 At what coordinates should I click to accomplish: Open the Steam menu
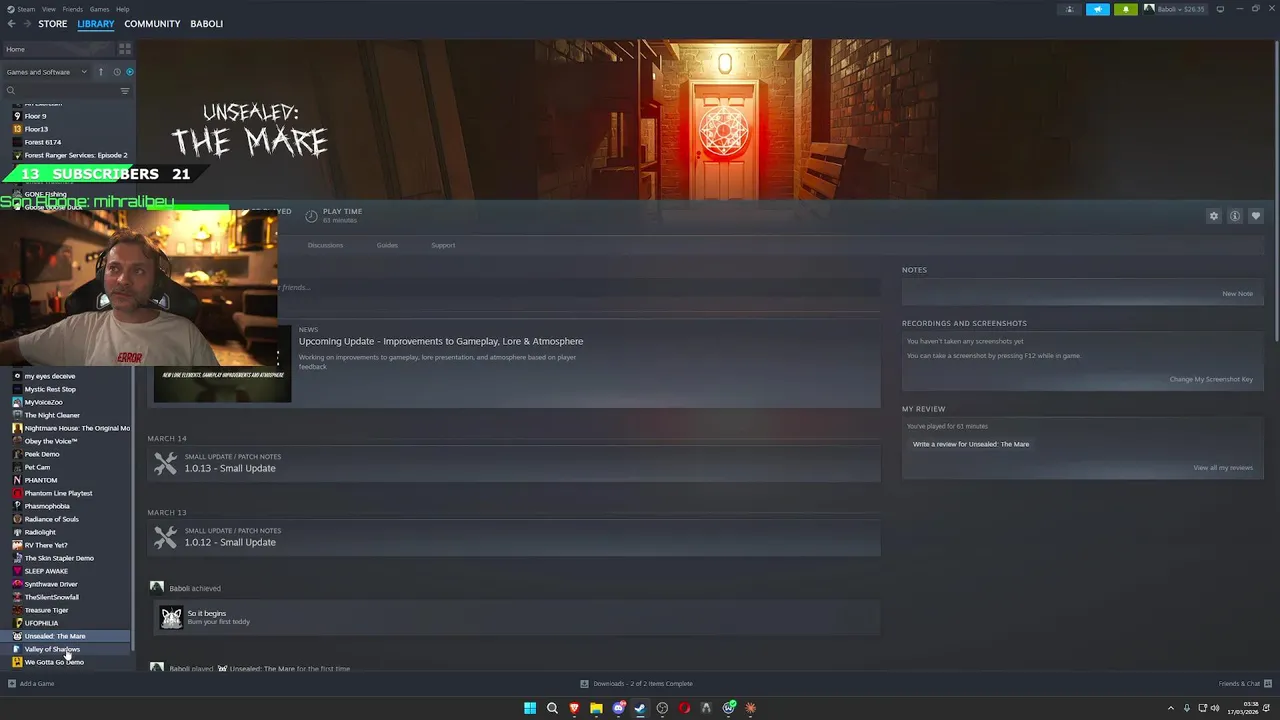pos(24,9)
